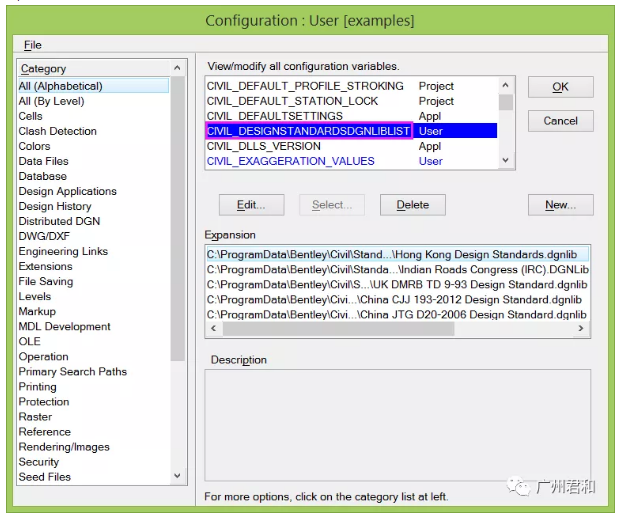Click China CJJ 193-2012 Design Standard path
Screen dimensions: 623x520
click(397, 300)
